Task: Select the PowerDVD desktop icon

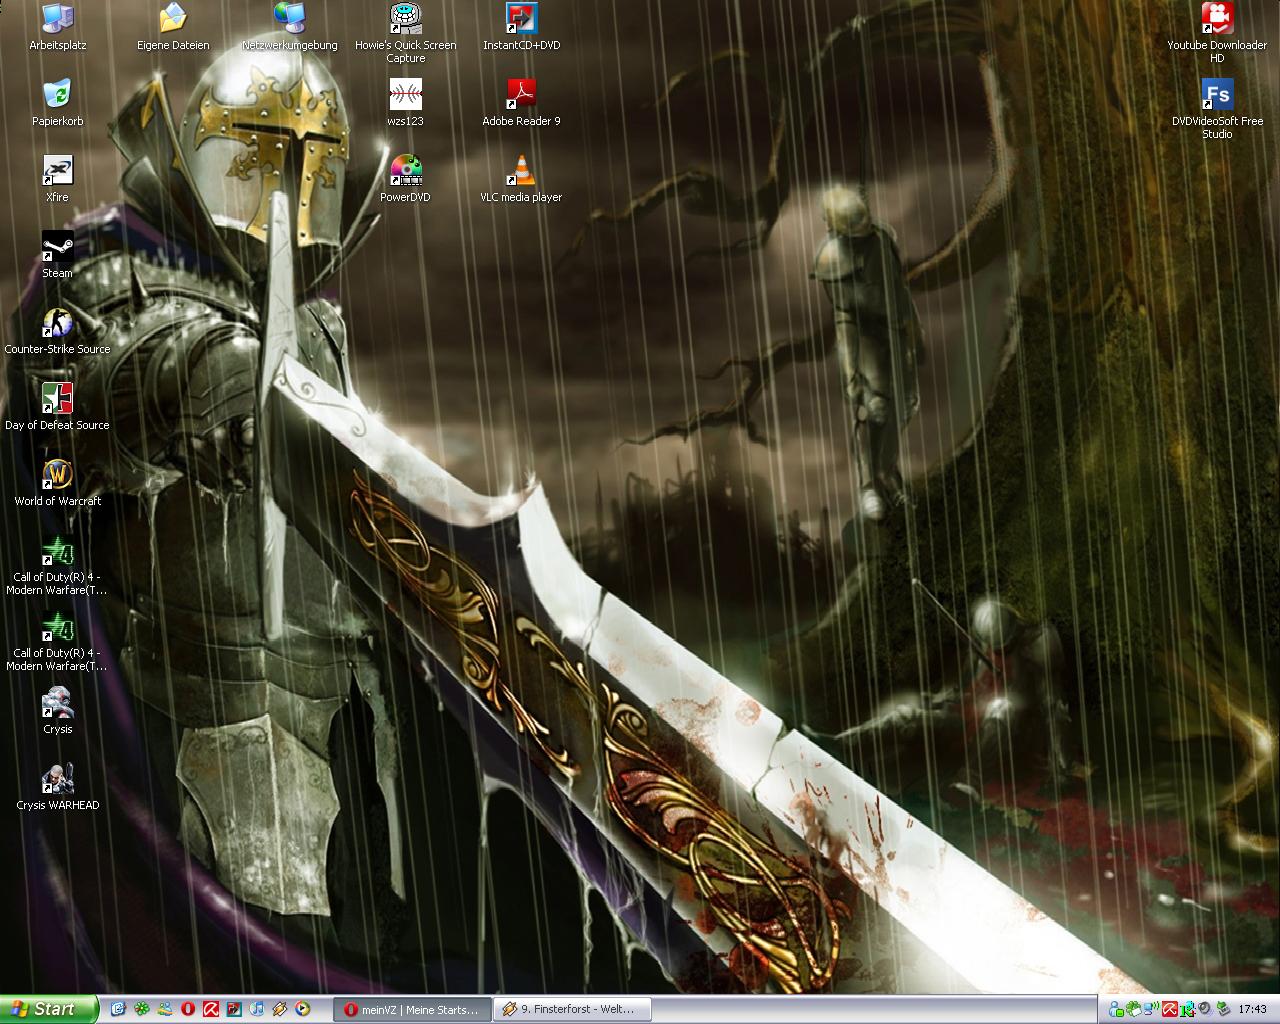Action: click(405, 180)
